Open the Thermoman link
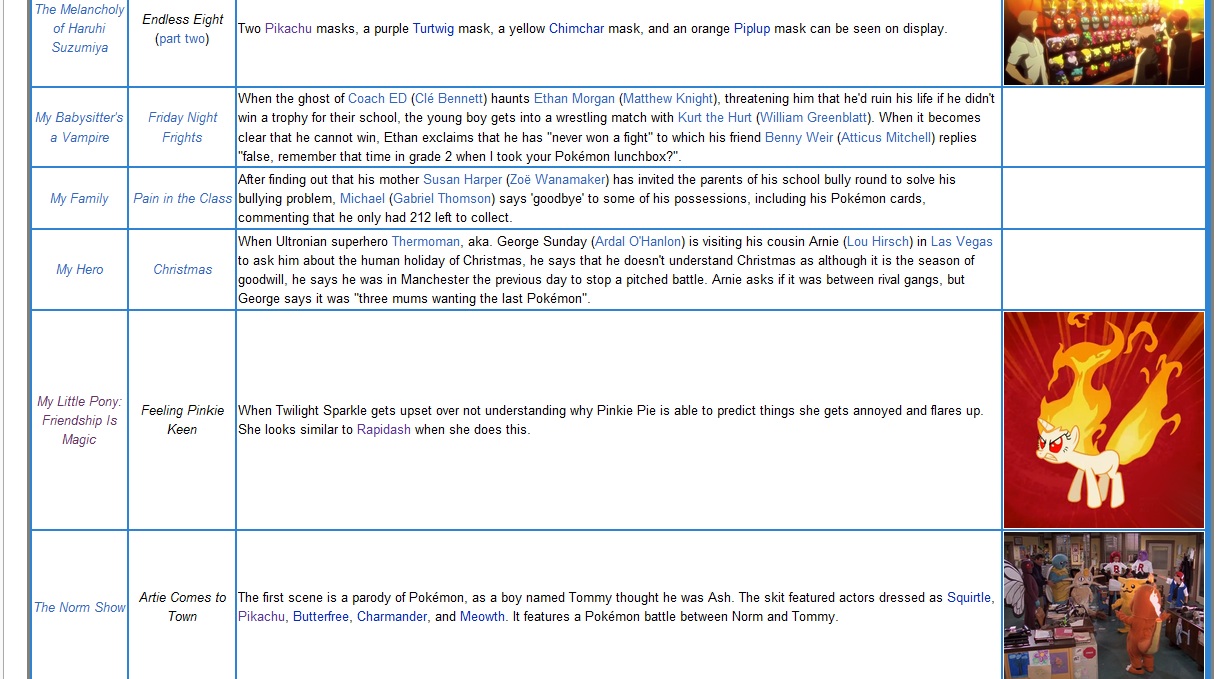Viewport: 1223px width, 679px height. click(x=426, y=242)
